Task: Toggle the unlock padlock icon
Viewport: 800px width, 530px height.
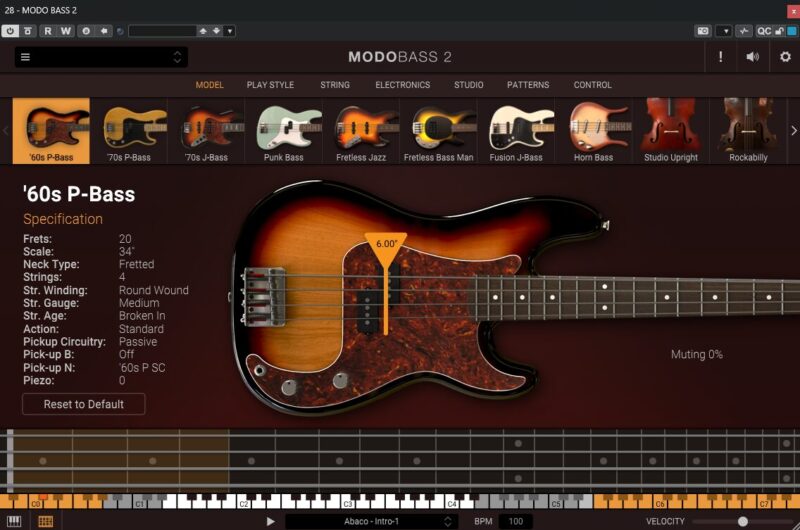Action: point(779,31)
